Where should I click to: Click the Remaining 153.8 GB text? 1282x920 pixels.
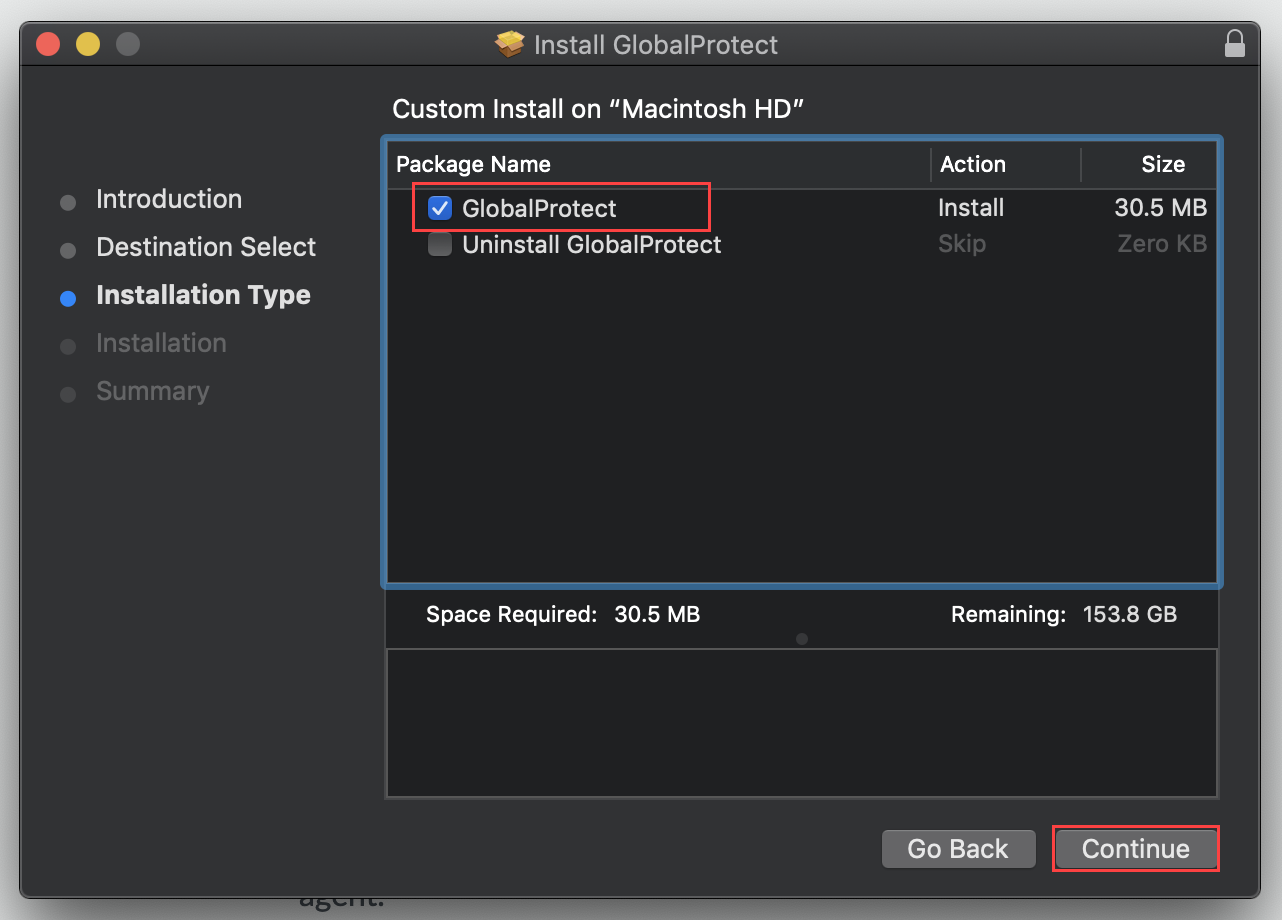click(x=1064, y=614)
